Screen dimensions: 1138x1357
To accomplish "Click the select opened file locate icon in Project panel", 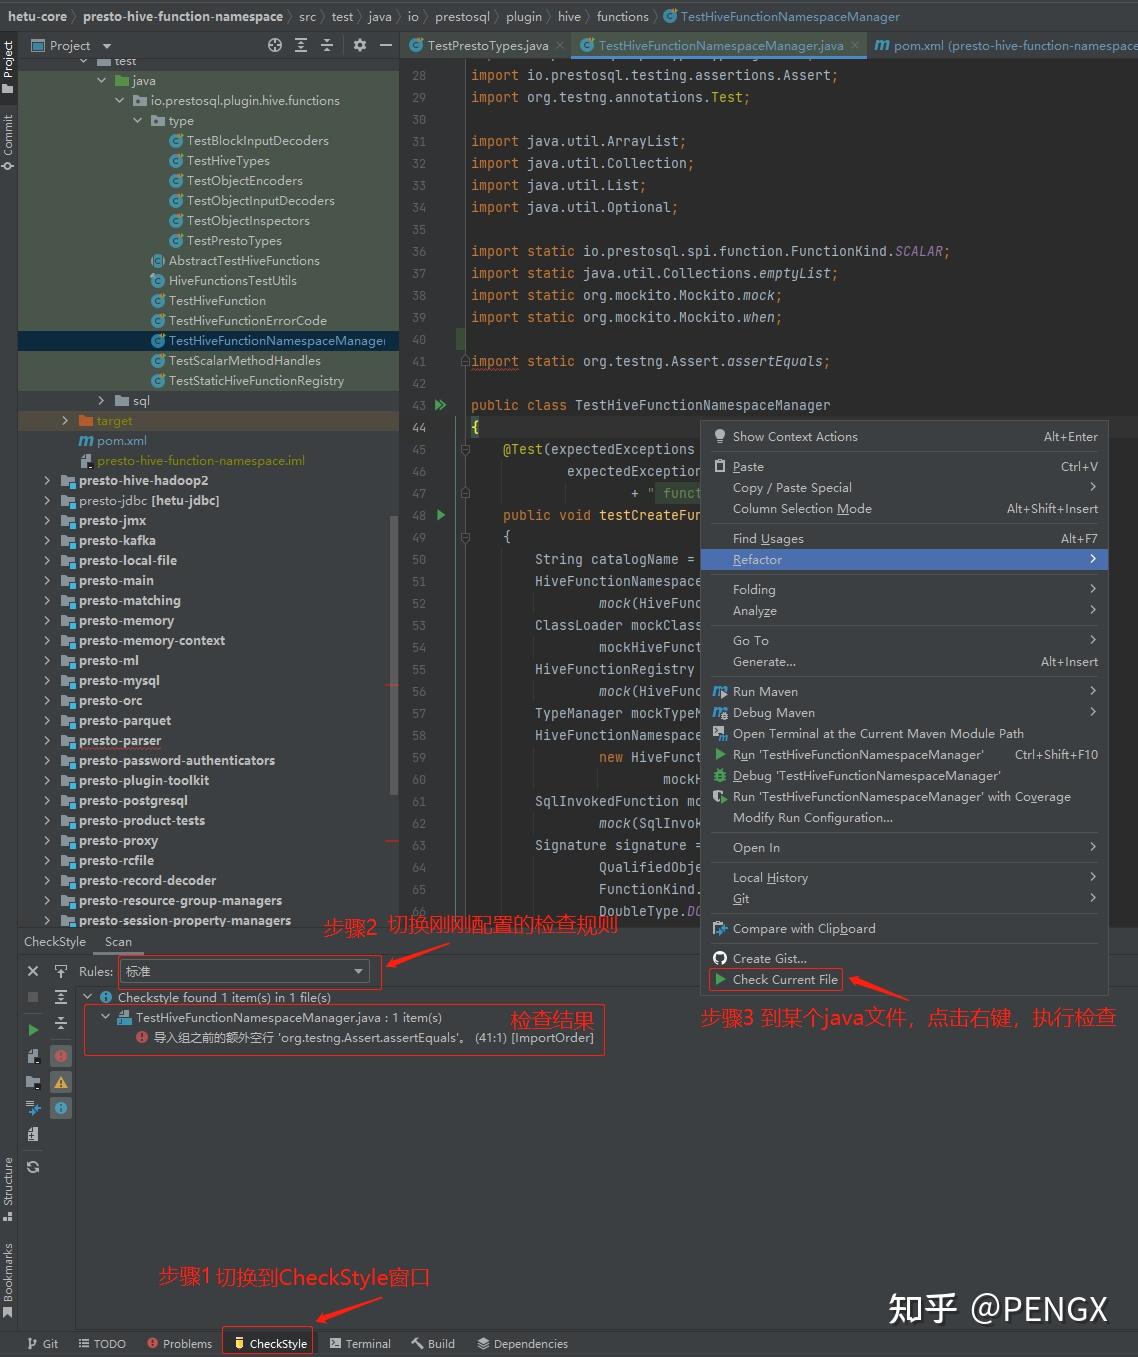I will pyautogui.click(x=275, y=45).
